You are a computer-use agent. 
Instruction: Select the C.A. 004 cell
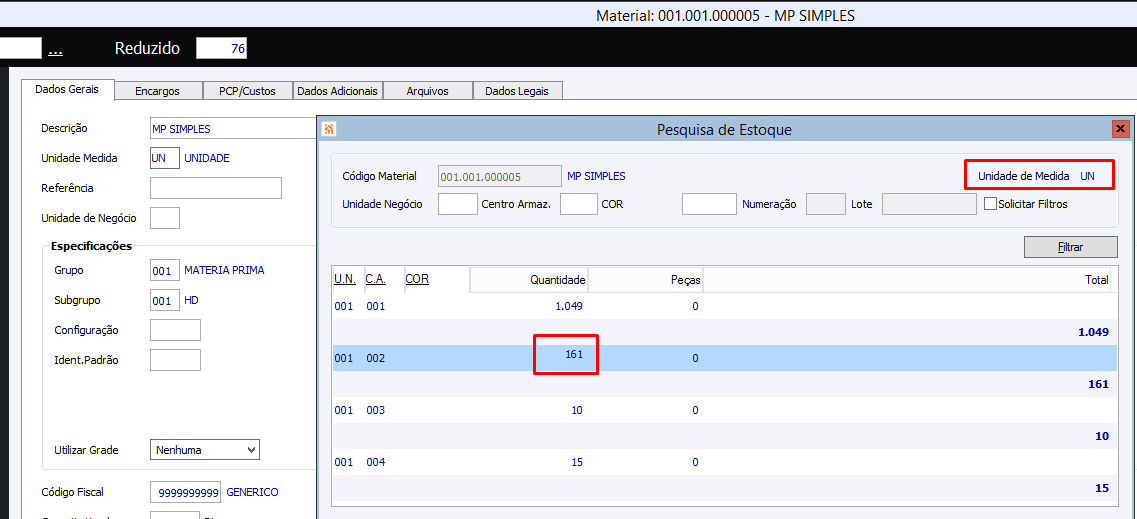tap(376, 462)
